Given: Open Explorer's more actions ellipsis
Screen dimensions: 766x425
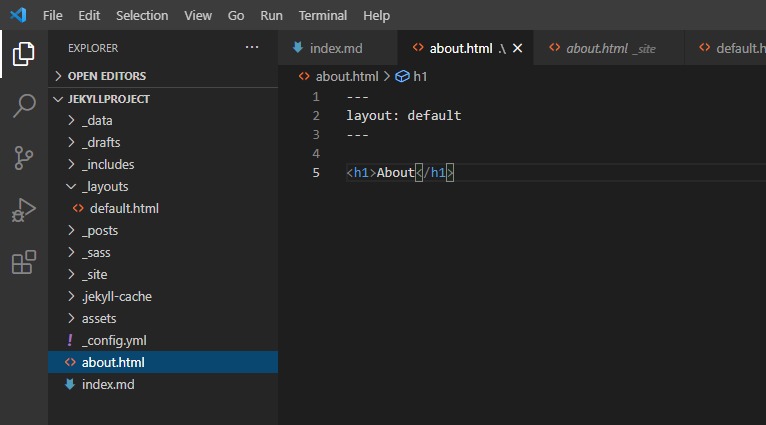Looking at the screenshot, I should point(251,47).
